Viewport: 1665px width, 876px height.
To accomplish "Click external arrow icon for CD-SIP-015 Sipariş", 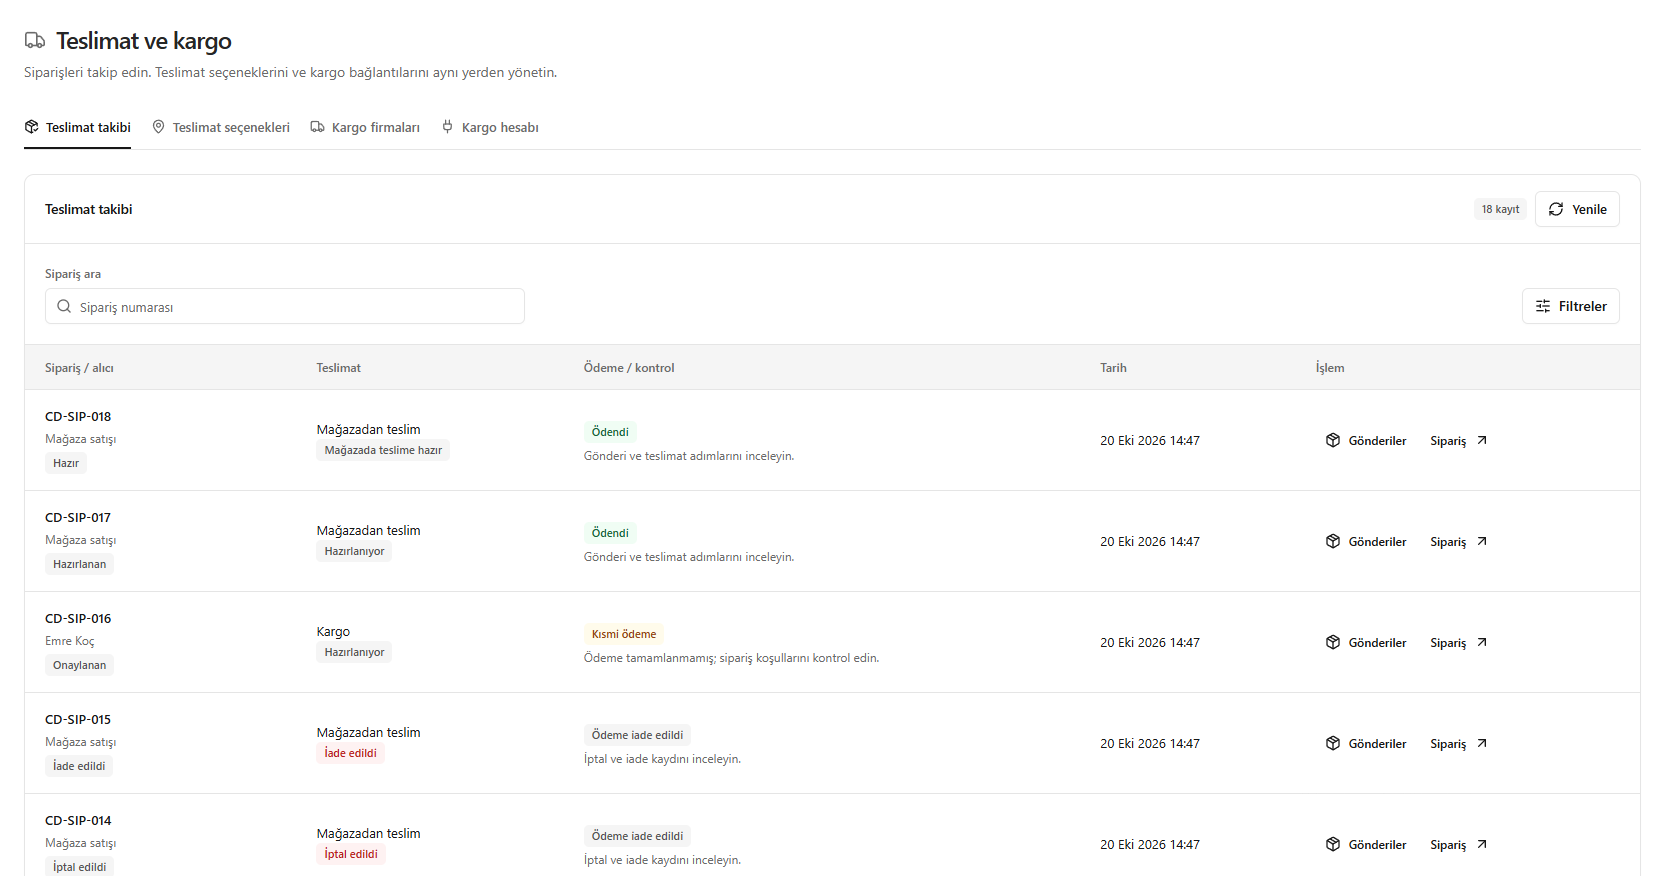I will tap(1482, 743).
